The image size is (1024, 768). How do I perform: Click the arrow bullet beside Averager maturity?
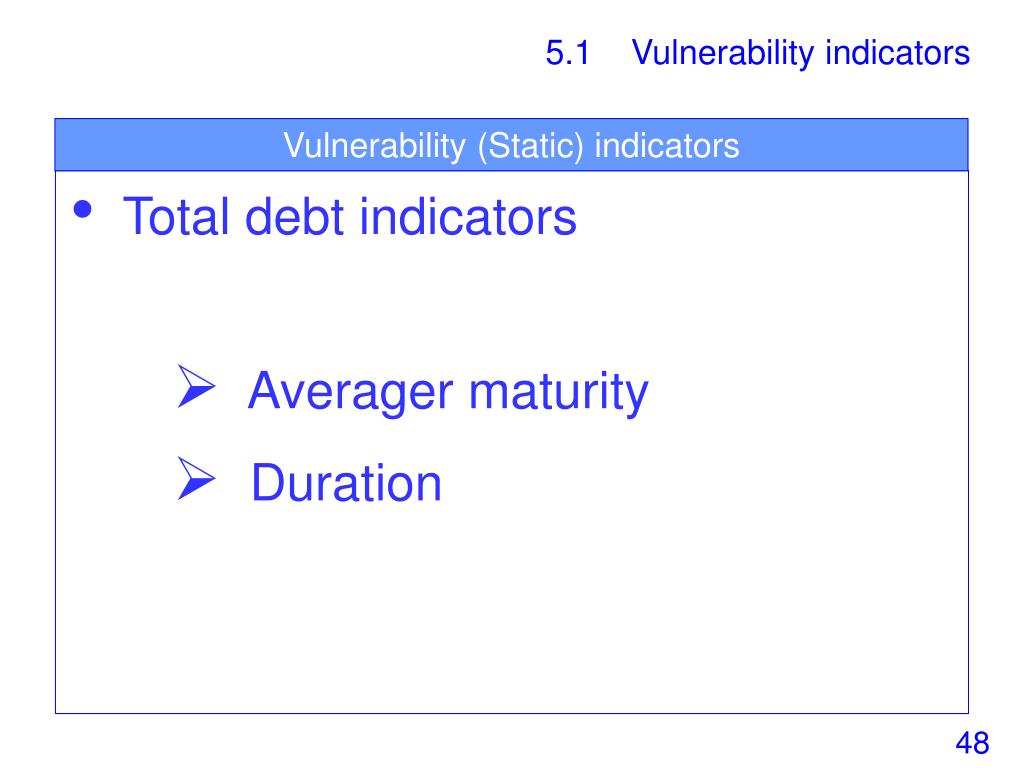196,387
